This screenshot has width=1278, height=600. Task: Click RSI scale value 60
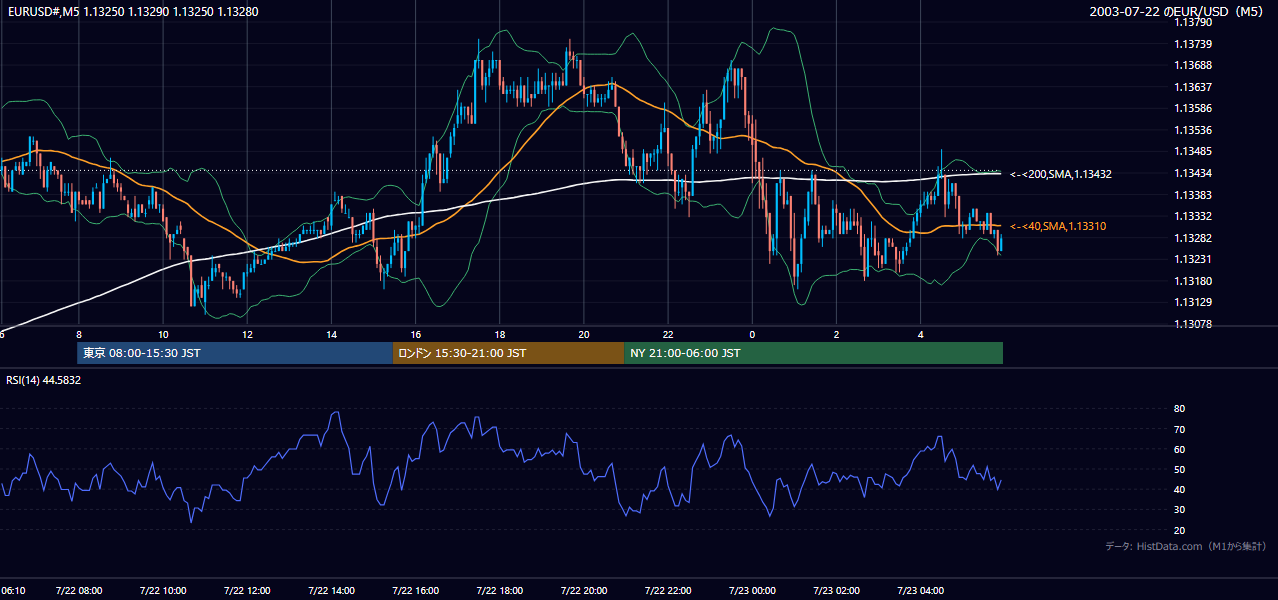pos(1180,449)
